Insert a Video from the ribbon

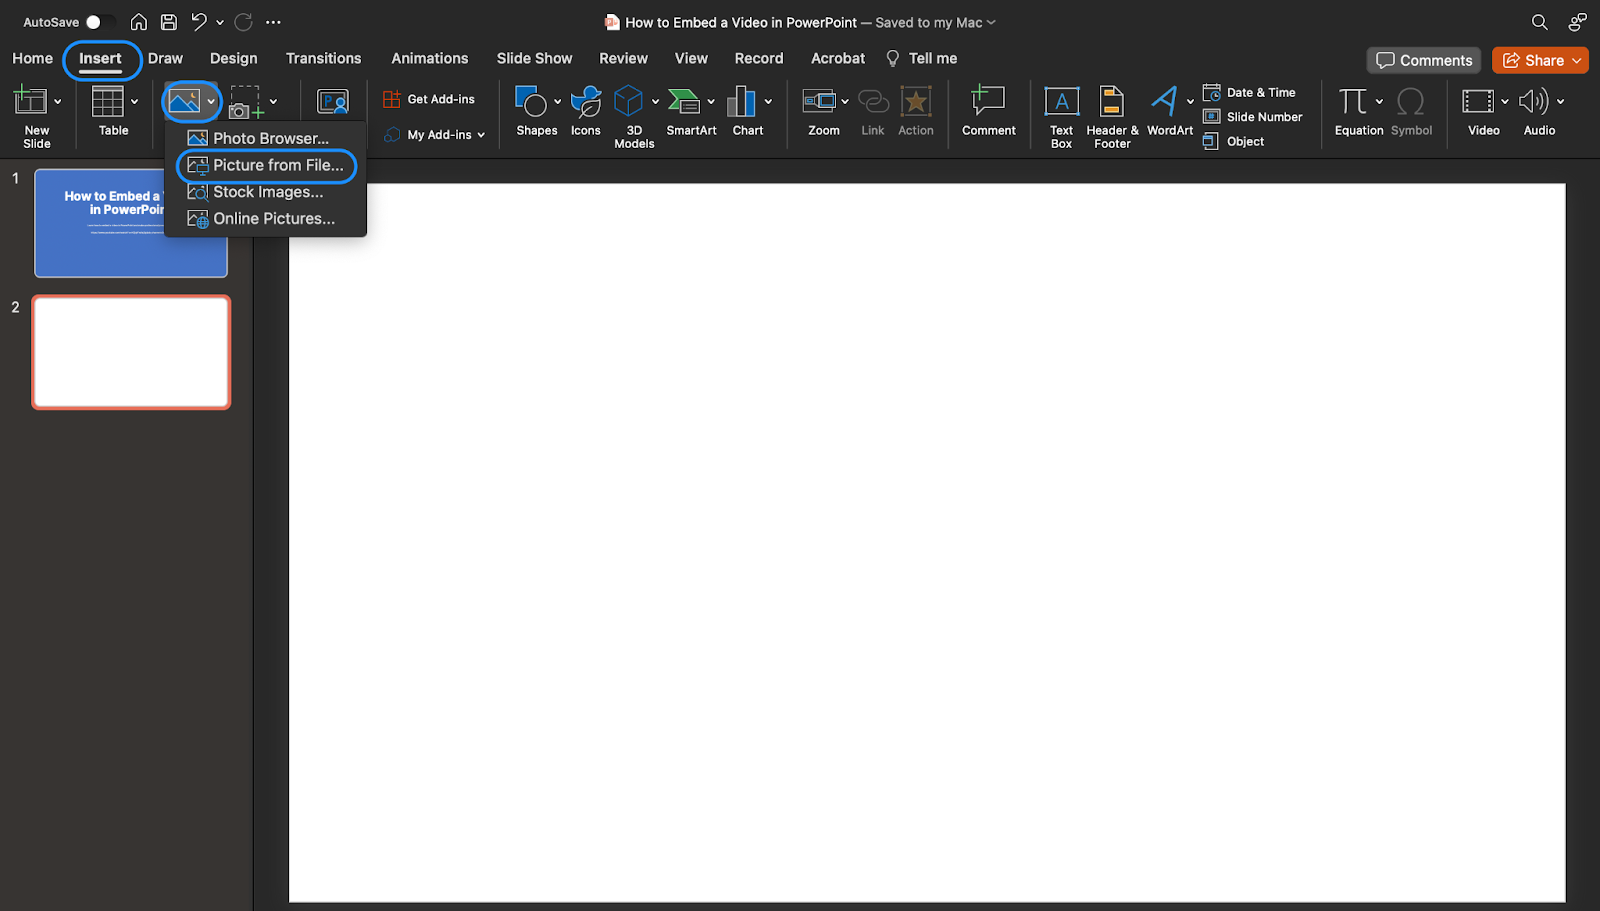coord(1482,112)
